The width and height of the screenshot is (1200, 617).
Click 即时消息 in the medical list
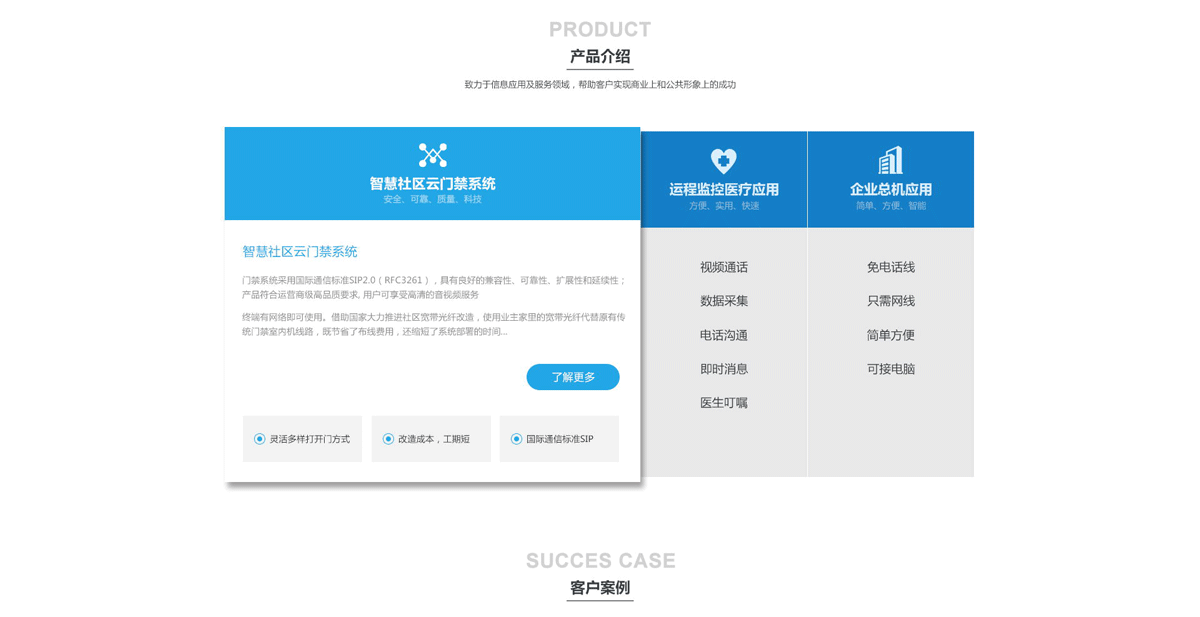[x=724, y=369]
